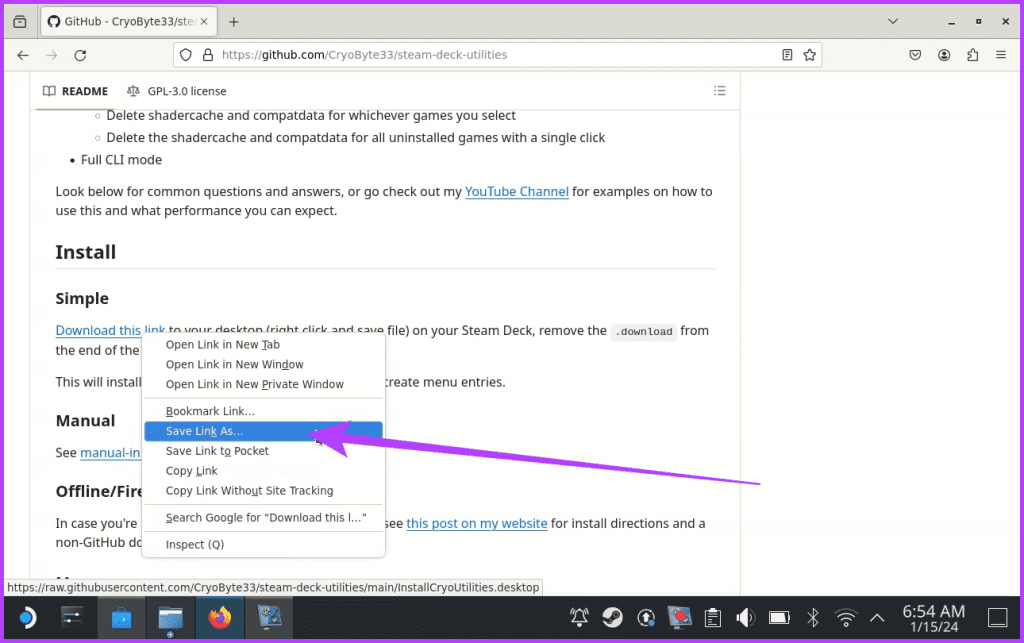
Task: Save page to Pocket via toolbar icon
Action: (x=915, y=54)
